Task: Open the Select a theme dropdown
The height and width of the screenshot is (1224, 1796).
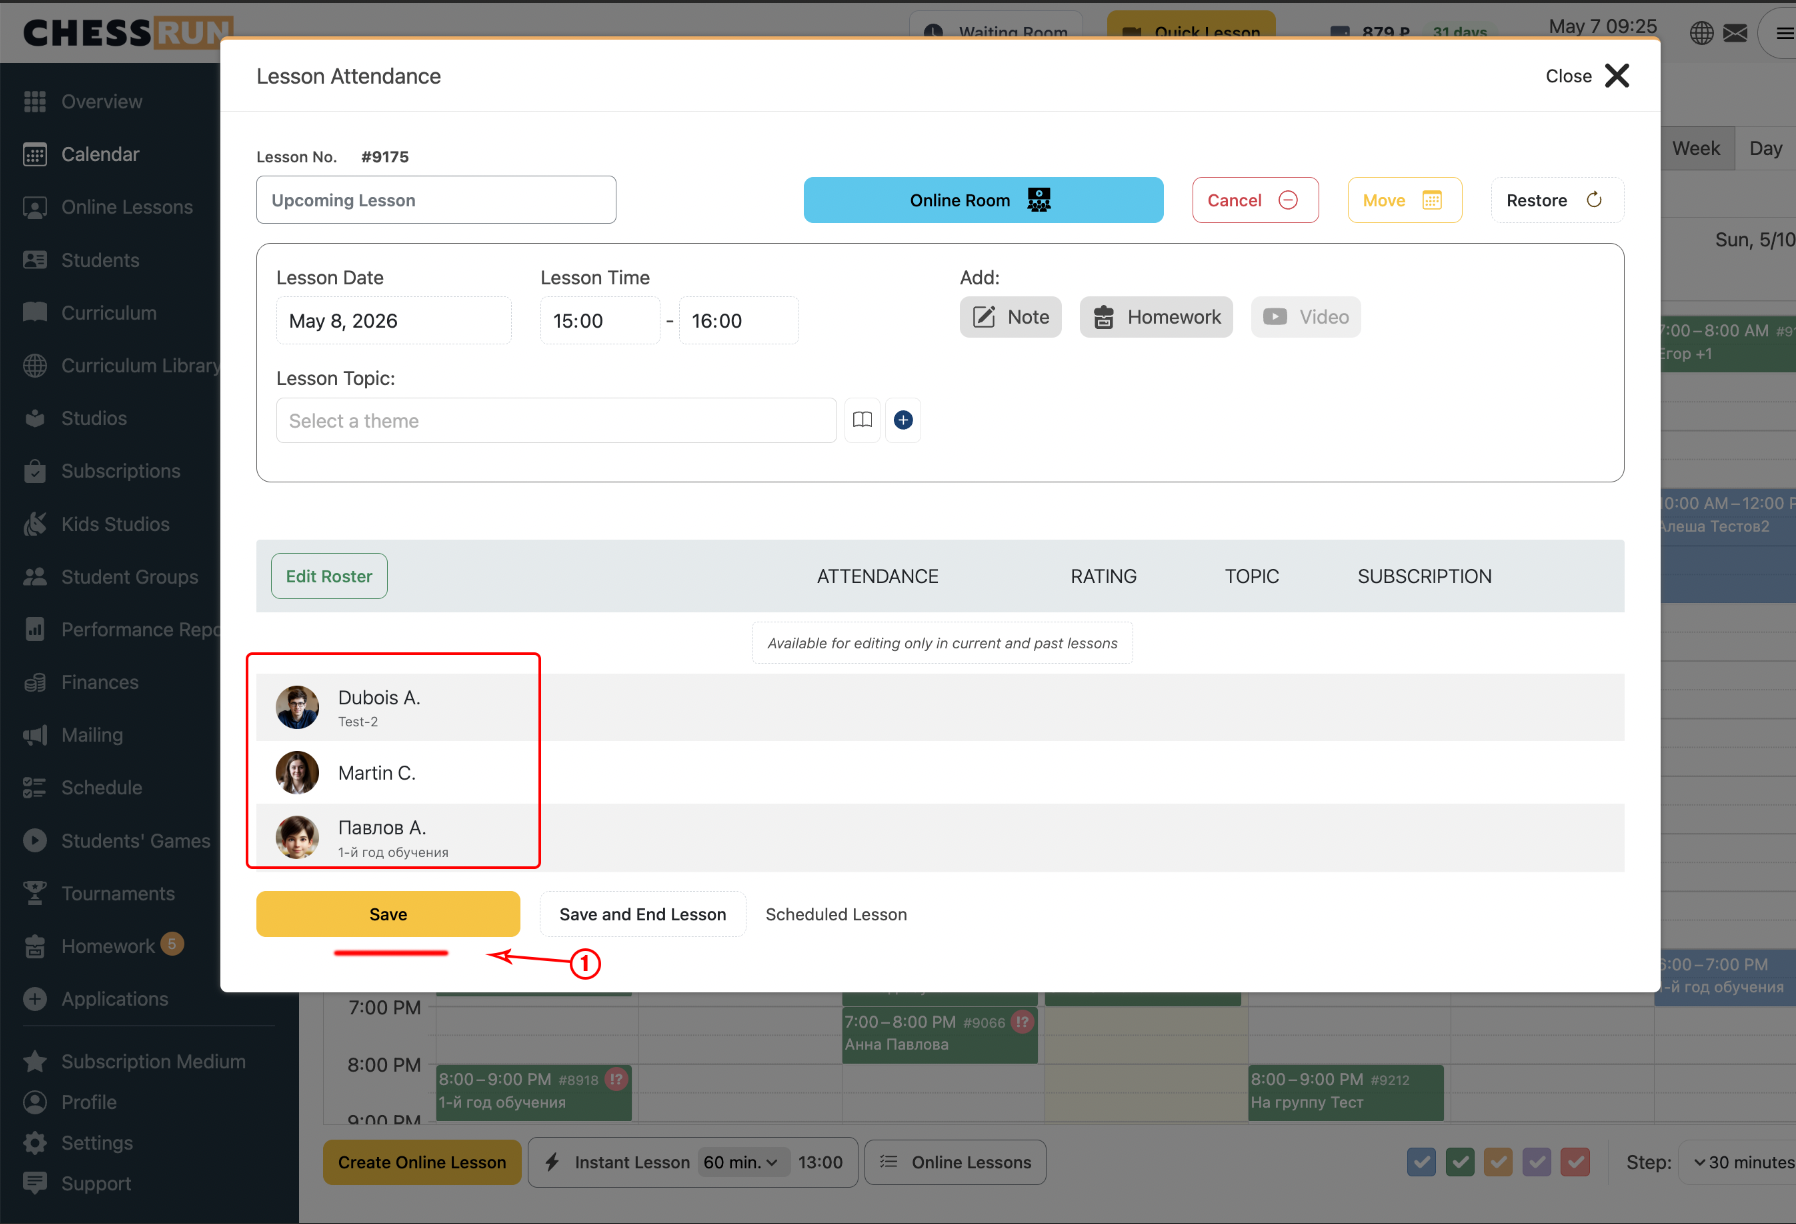Action: (x=556, y=421)
